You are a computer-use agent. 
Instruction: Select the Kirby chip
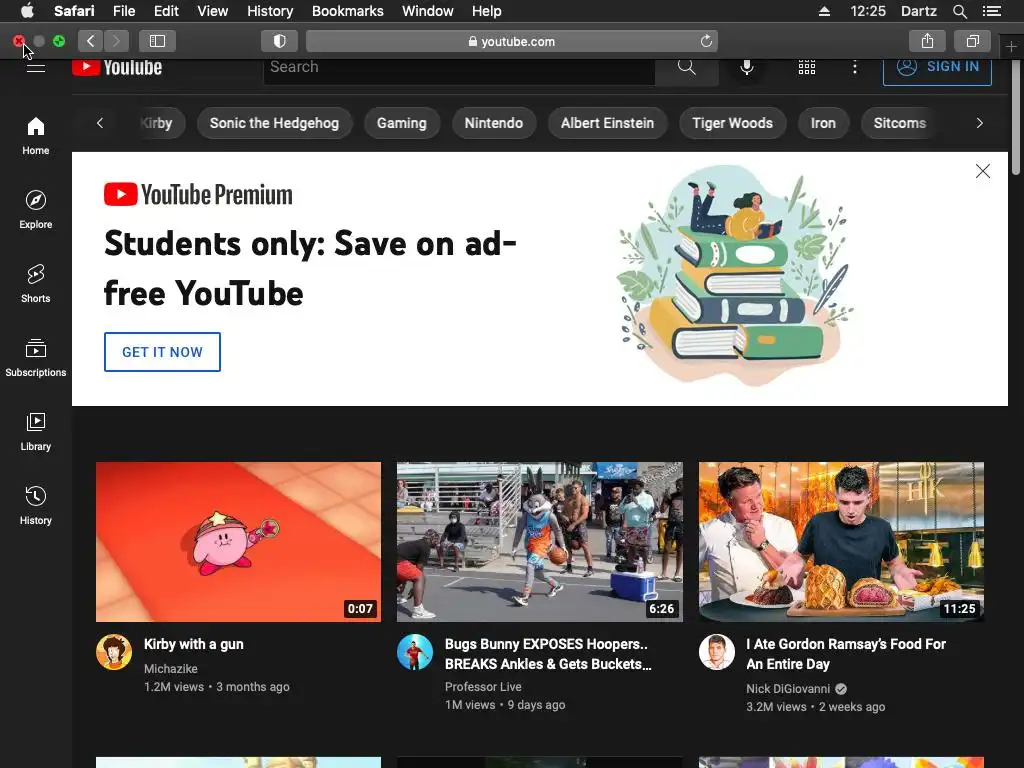[x=159, y=123]
